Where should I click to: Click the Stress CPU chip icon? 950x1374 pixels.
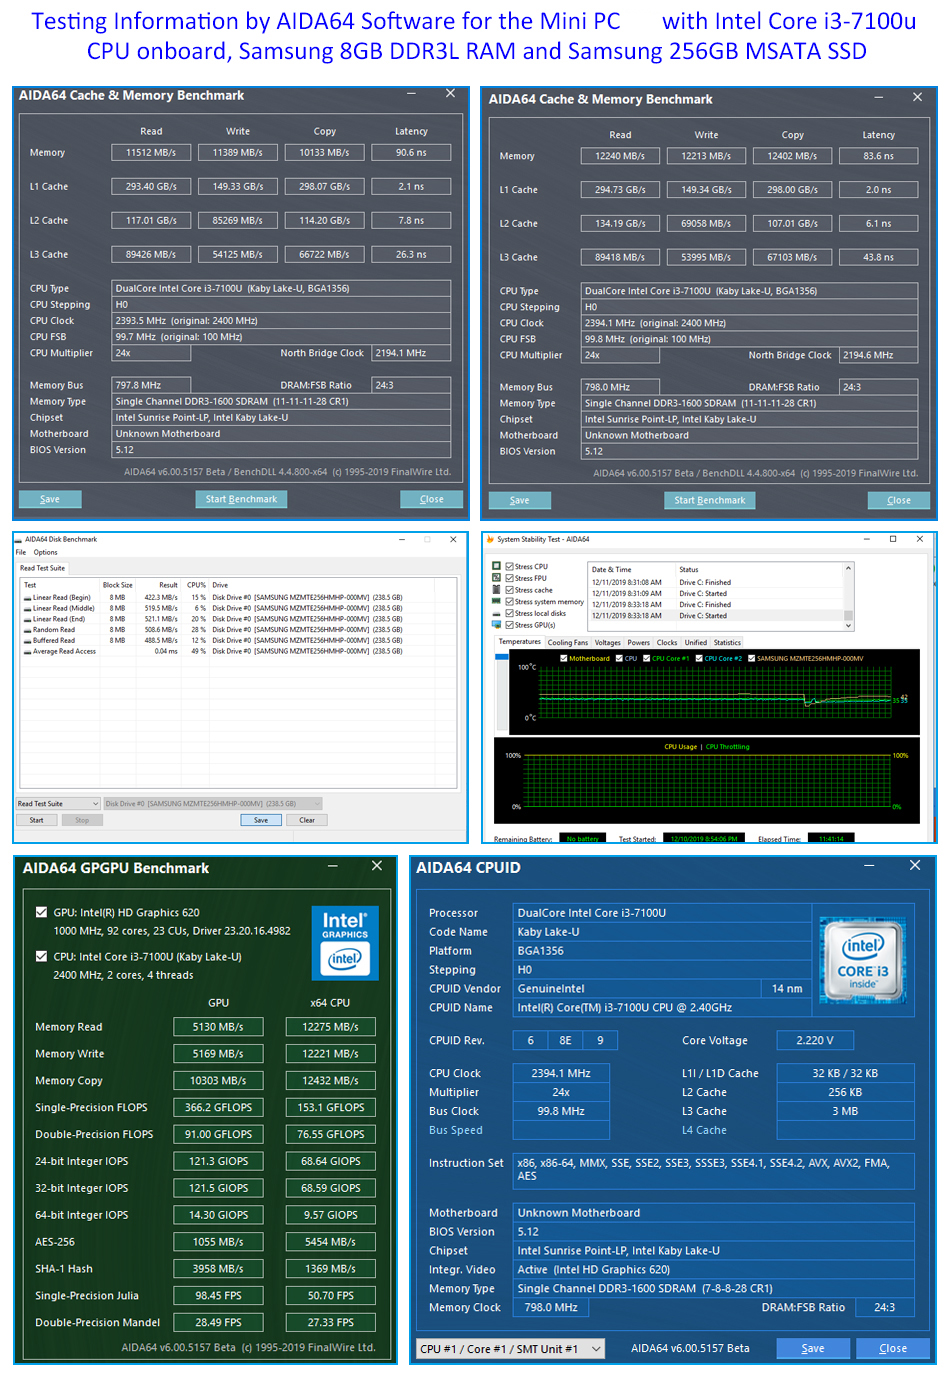coord(497,566)
